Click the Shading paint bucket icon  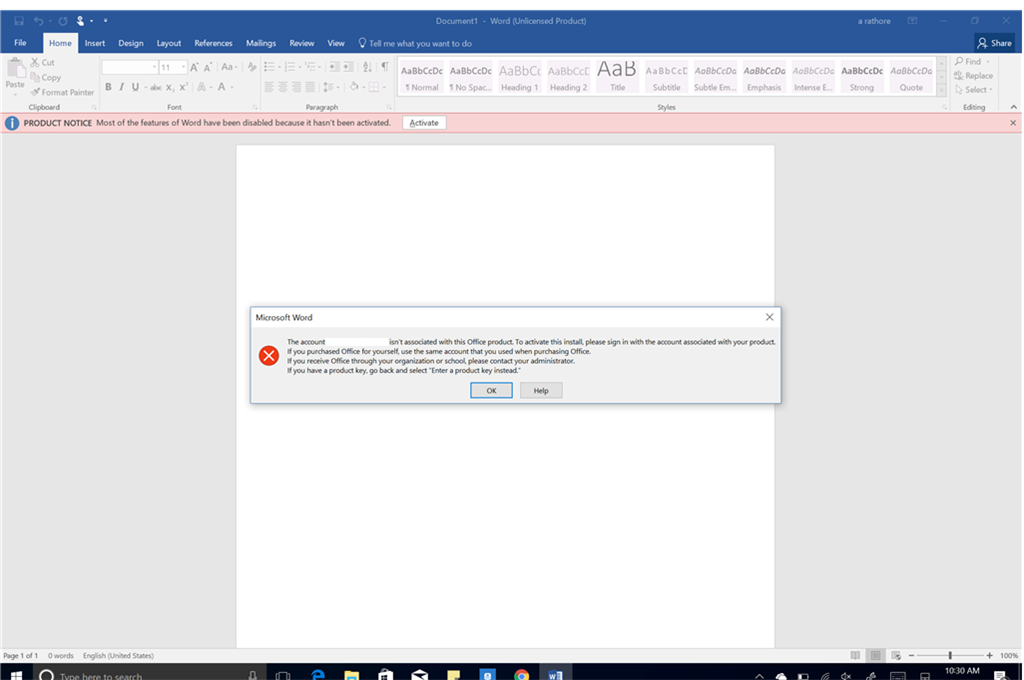(x=353, y=87)
